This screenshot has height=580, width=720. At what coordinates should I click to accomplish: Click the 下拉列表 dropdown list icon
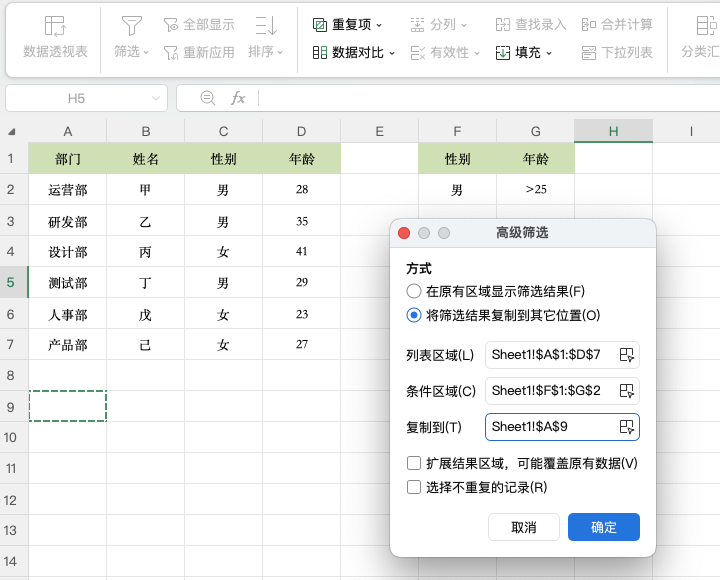[589, 52]
